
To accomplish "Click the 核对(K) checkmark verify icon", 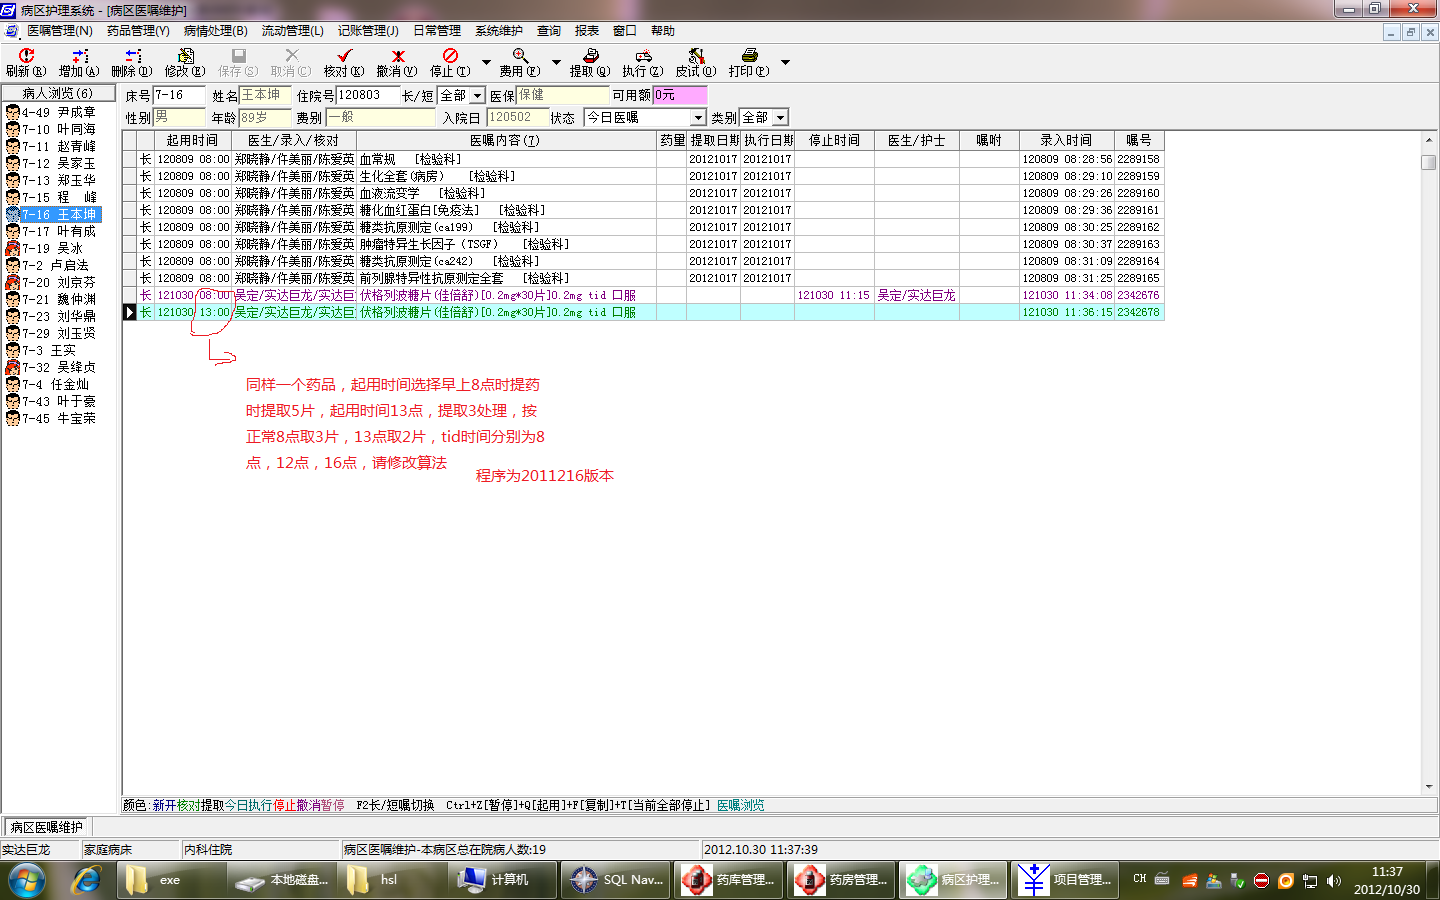I will pos(344,62).
